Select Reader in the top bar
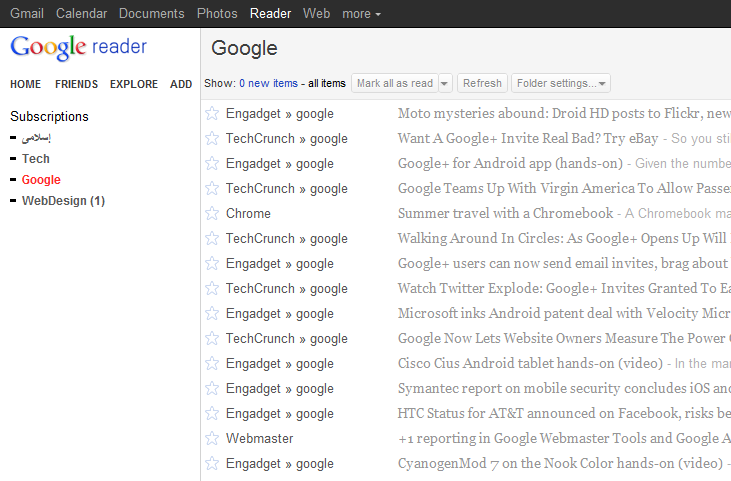Viewport: 731px width, 481px height. click(270, 14)
